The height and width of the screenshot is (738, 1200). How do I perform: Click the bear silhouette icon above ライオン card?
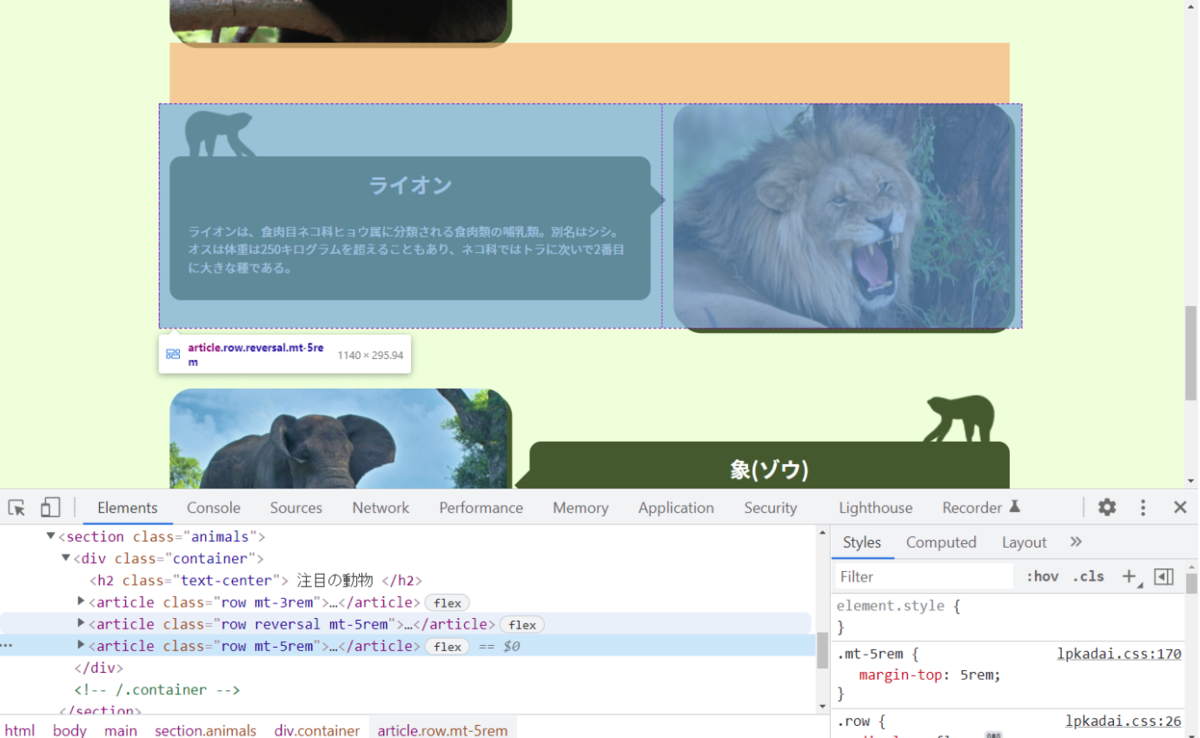pyautogui.click(x=219, y=134)
